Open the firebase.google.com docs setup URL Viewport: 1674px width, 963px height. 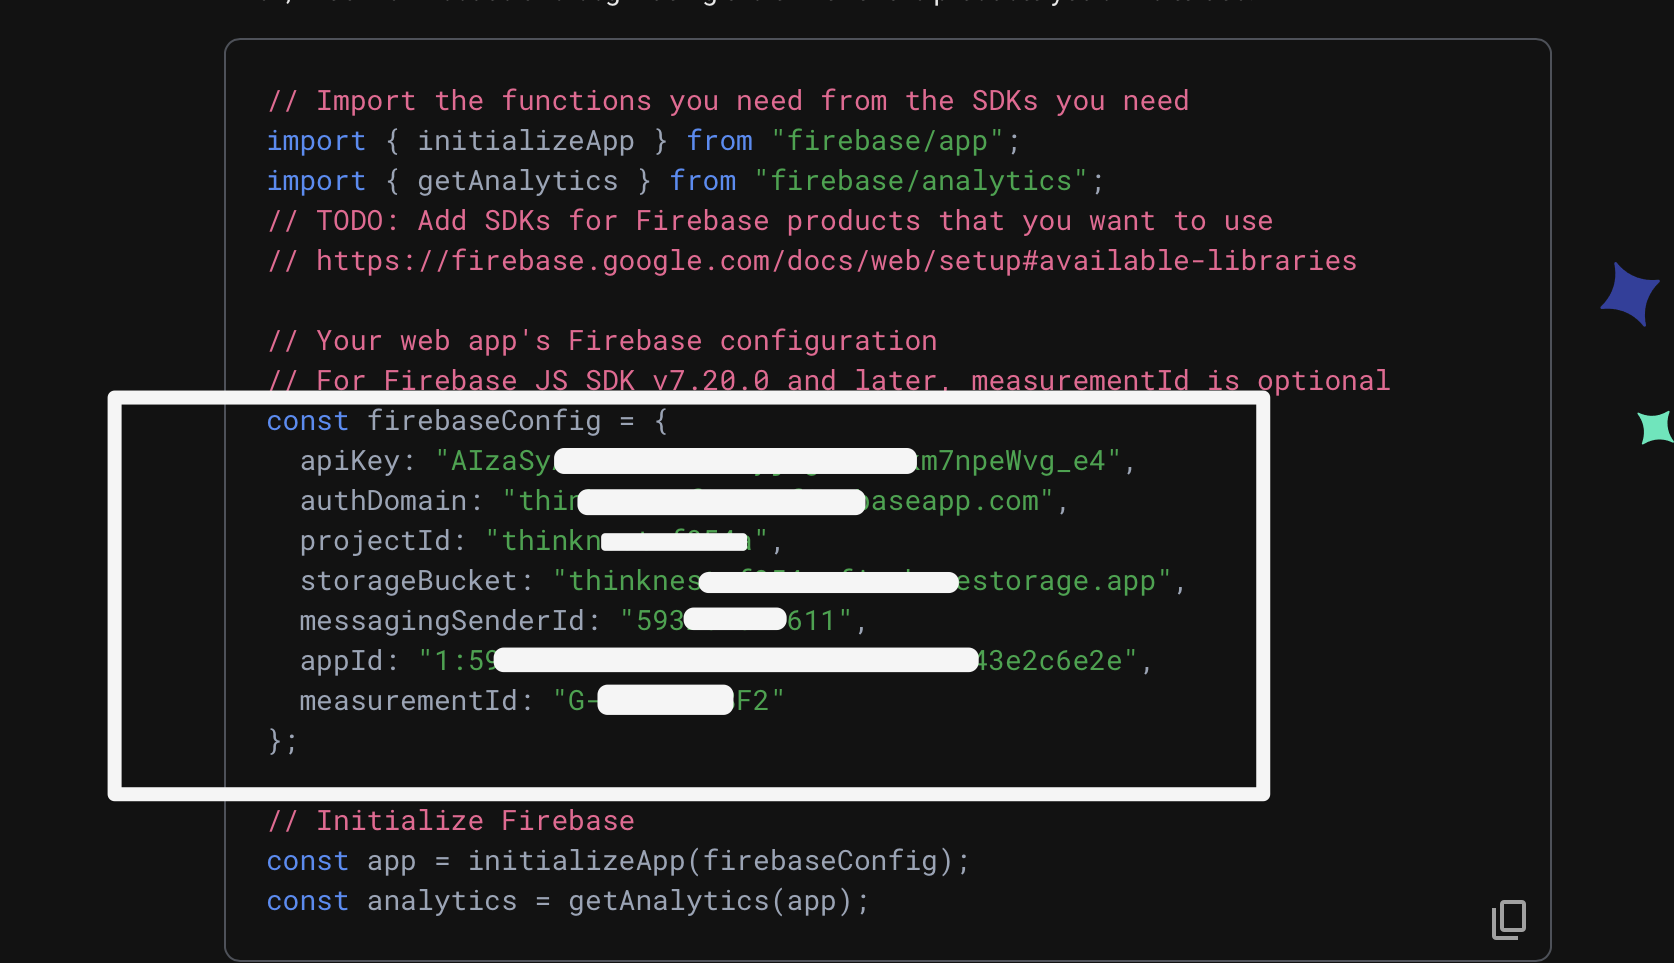836,261
